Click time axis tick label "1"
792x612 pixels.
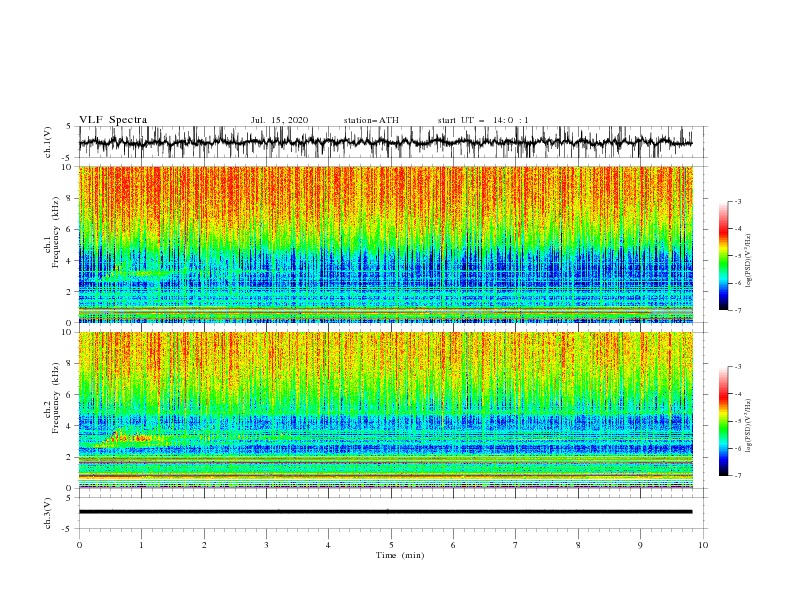[141, 545]
